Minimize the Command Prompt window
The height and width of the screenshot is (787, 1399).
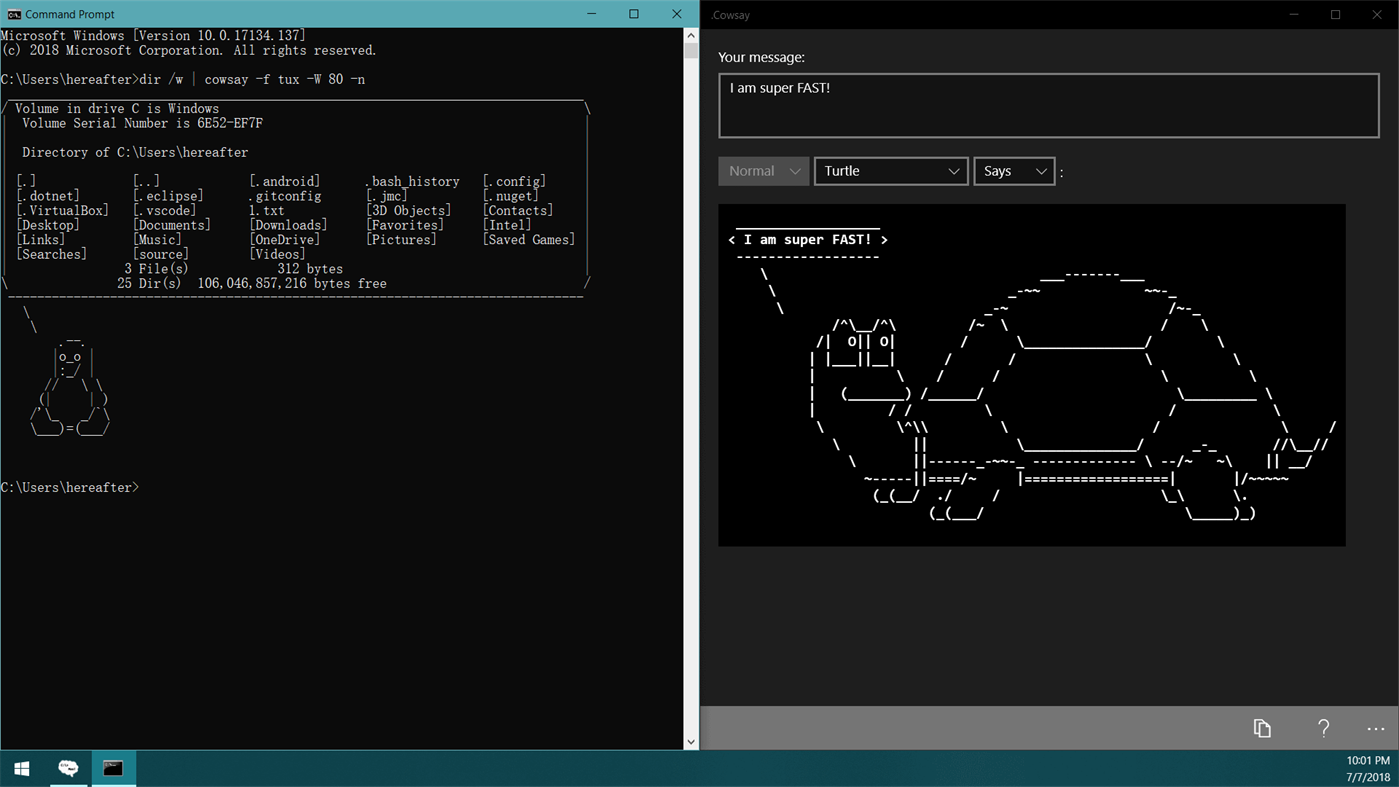pyautogui.click(x=591, y=14)
